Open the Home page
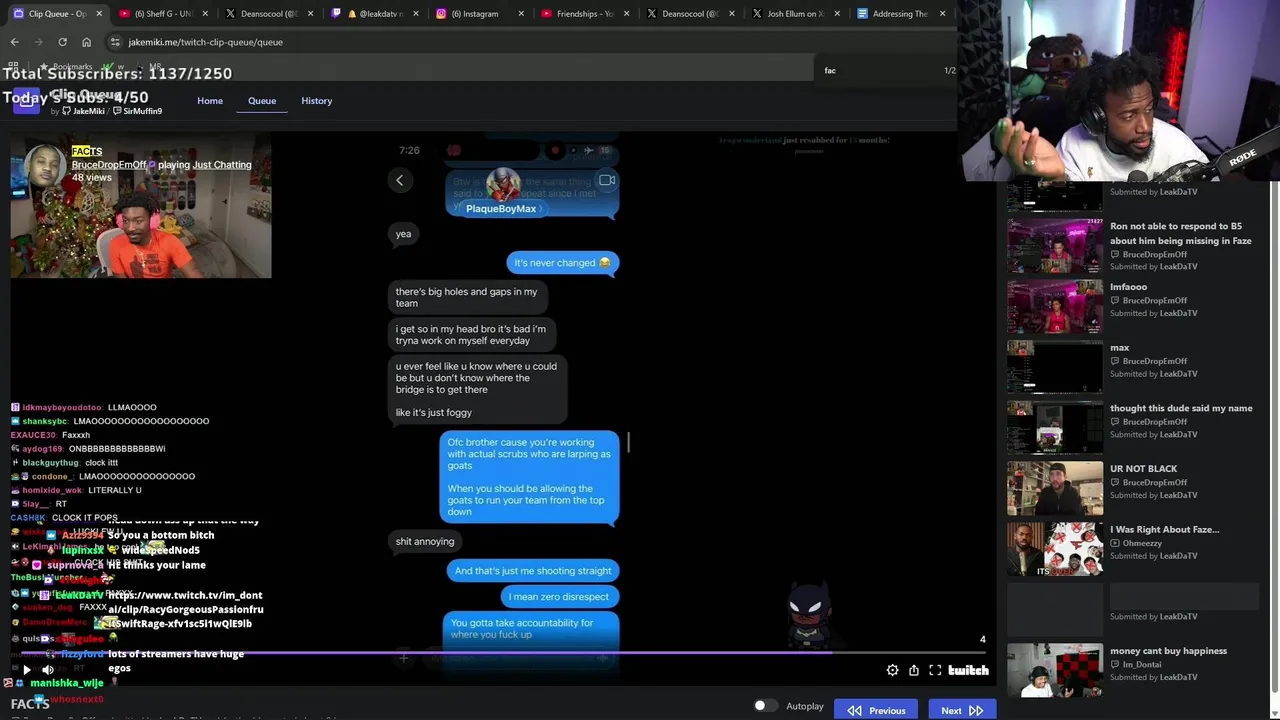This screenshot has height=720, width=1280. tap(210, 101)
